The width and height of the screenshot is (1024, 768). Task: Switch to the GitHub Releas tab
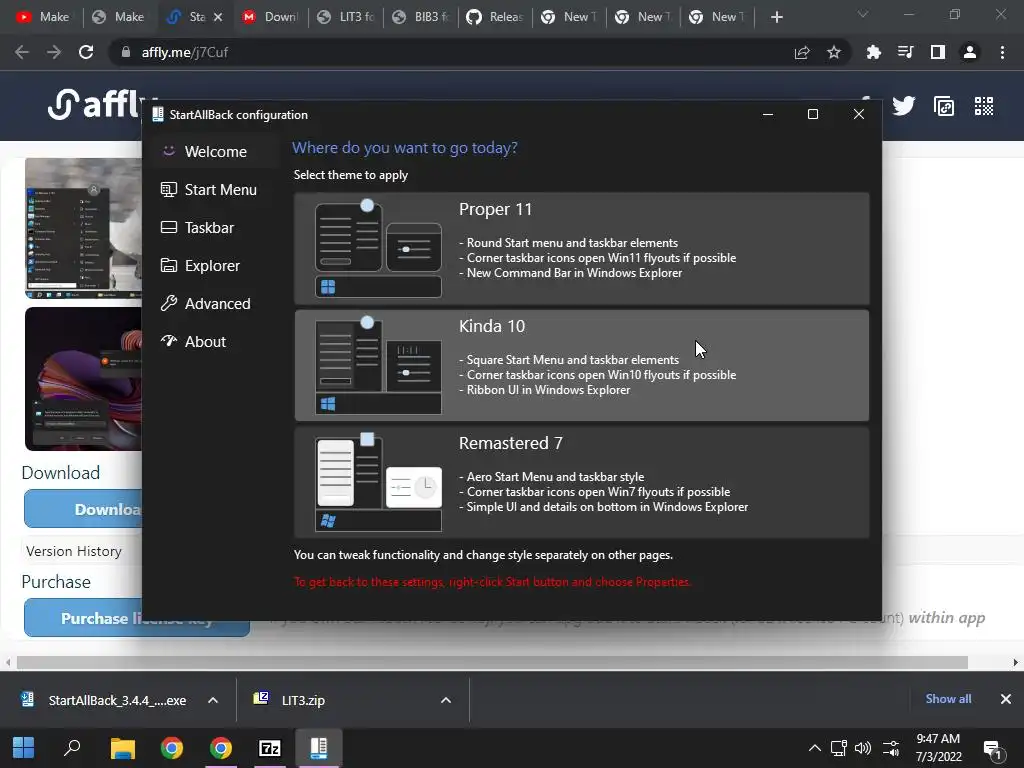496,17
